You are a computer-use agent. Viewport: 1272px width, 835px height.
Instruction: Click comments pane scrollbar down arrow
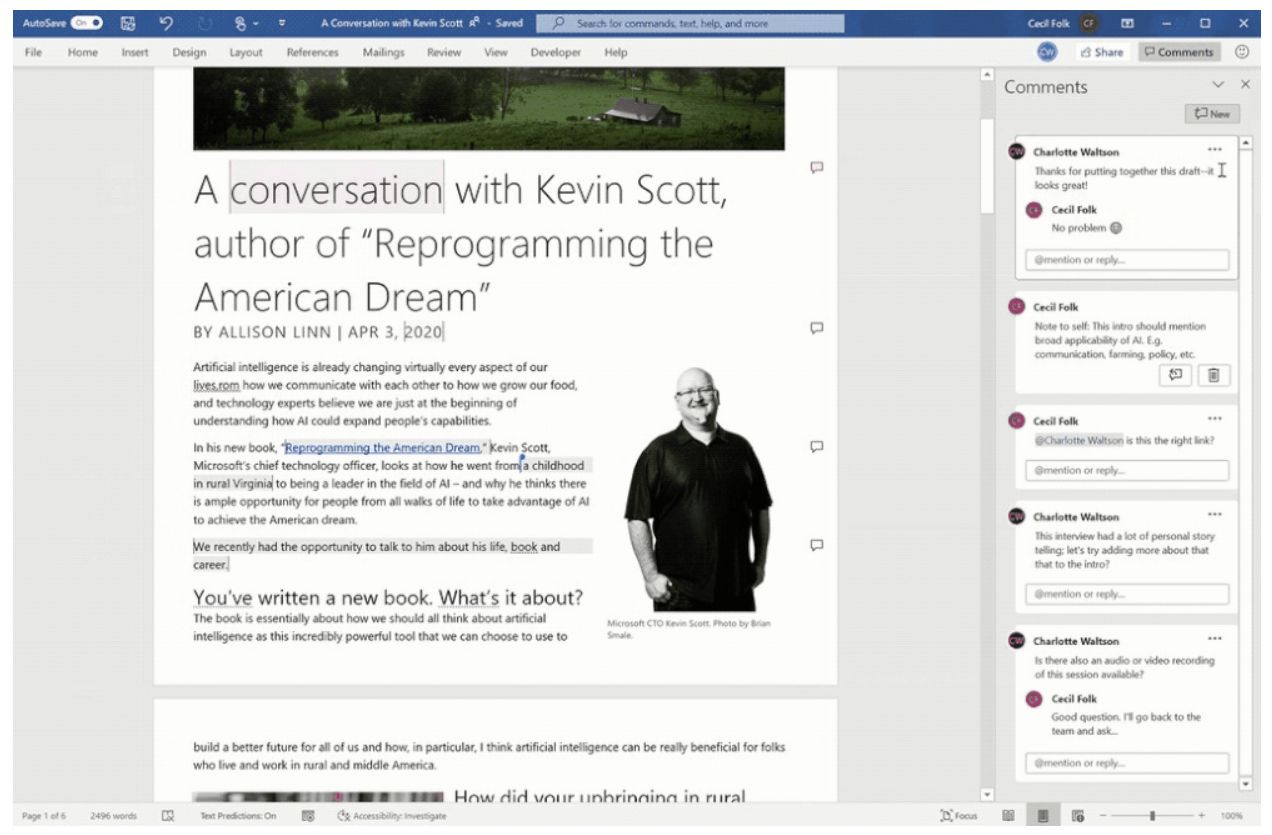[1245, 783]
